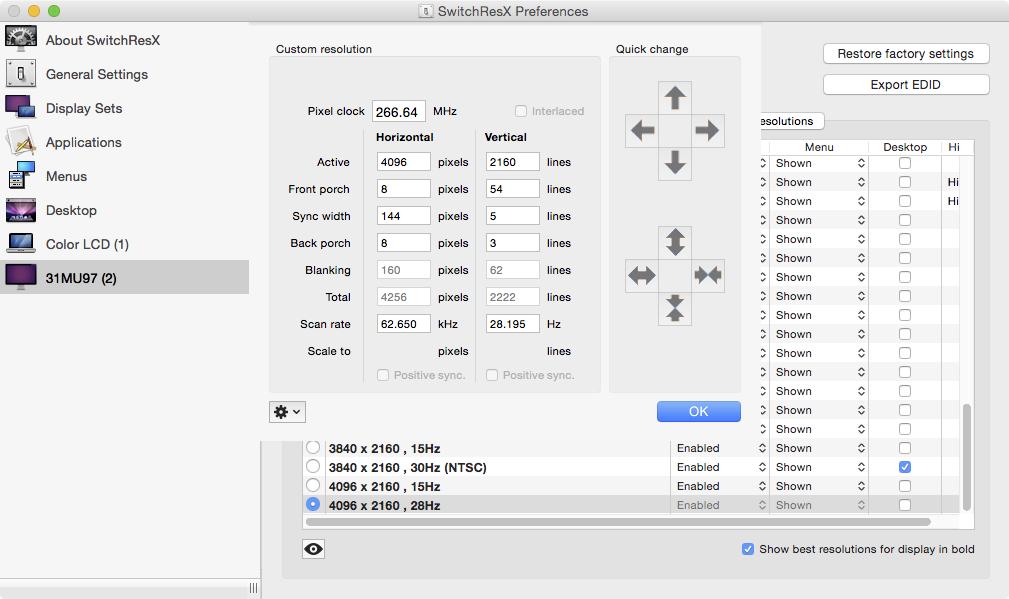Click the Horizontal Scan rate 62.650 field
Viewport: 1009px width, 599px height.
(403, 324)
